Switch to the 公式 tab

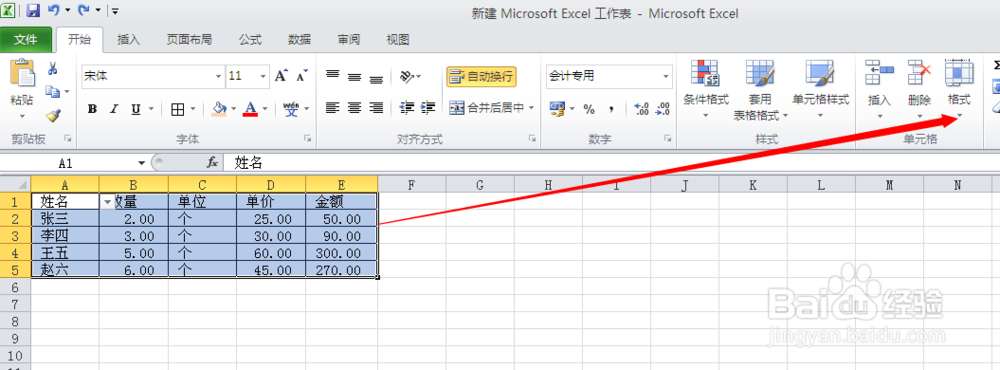click(x=250, y=40)
